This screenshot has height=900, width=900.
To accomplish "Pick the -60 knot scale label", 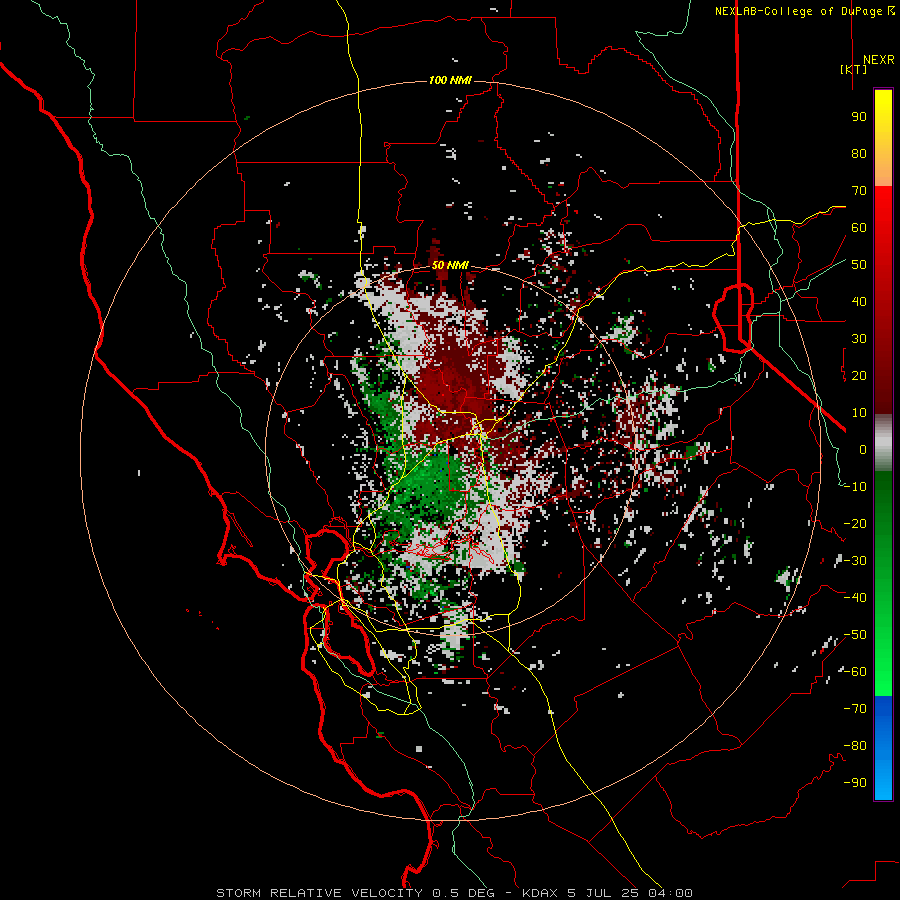I will [855, 672].
